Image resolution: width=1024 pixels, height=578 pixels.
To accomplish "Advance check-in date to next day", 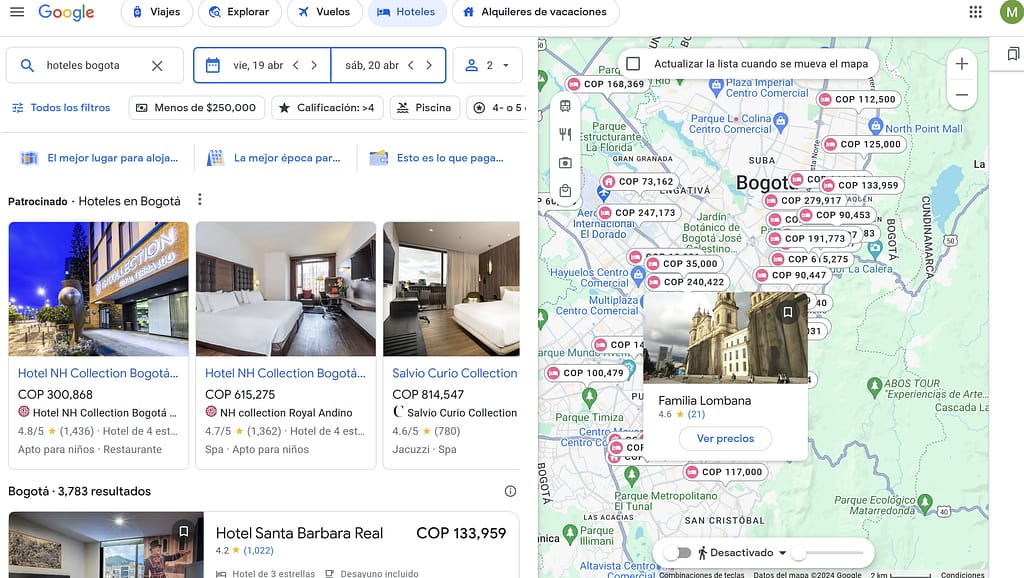I will (314, 65).
